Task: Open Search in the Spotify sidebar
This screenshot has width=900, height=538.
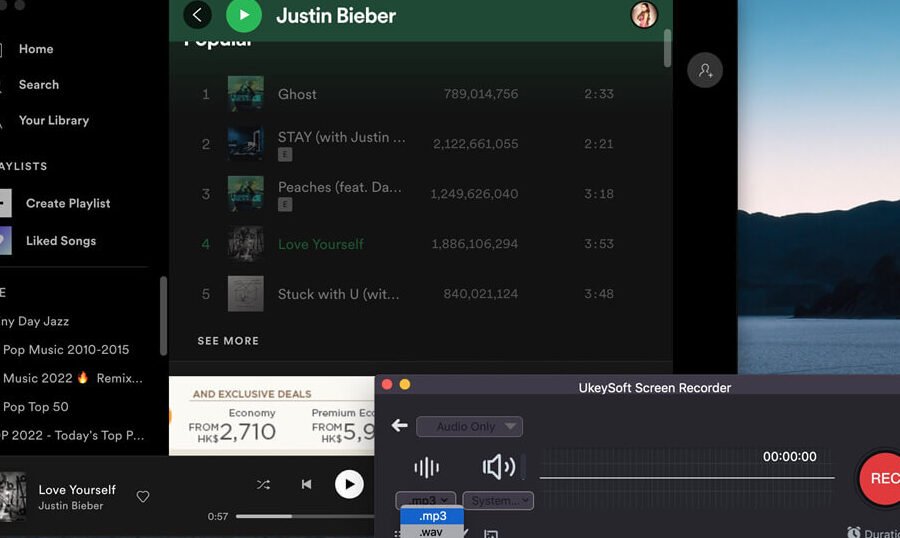Action: click(38, 84)
